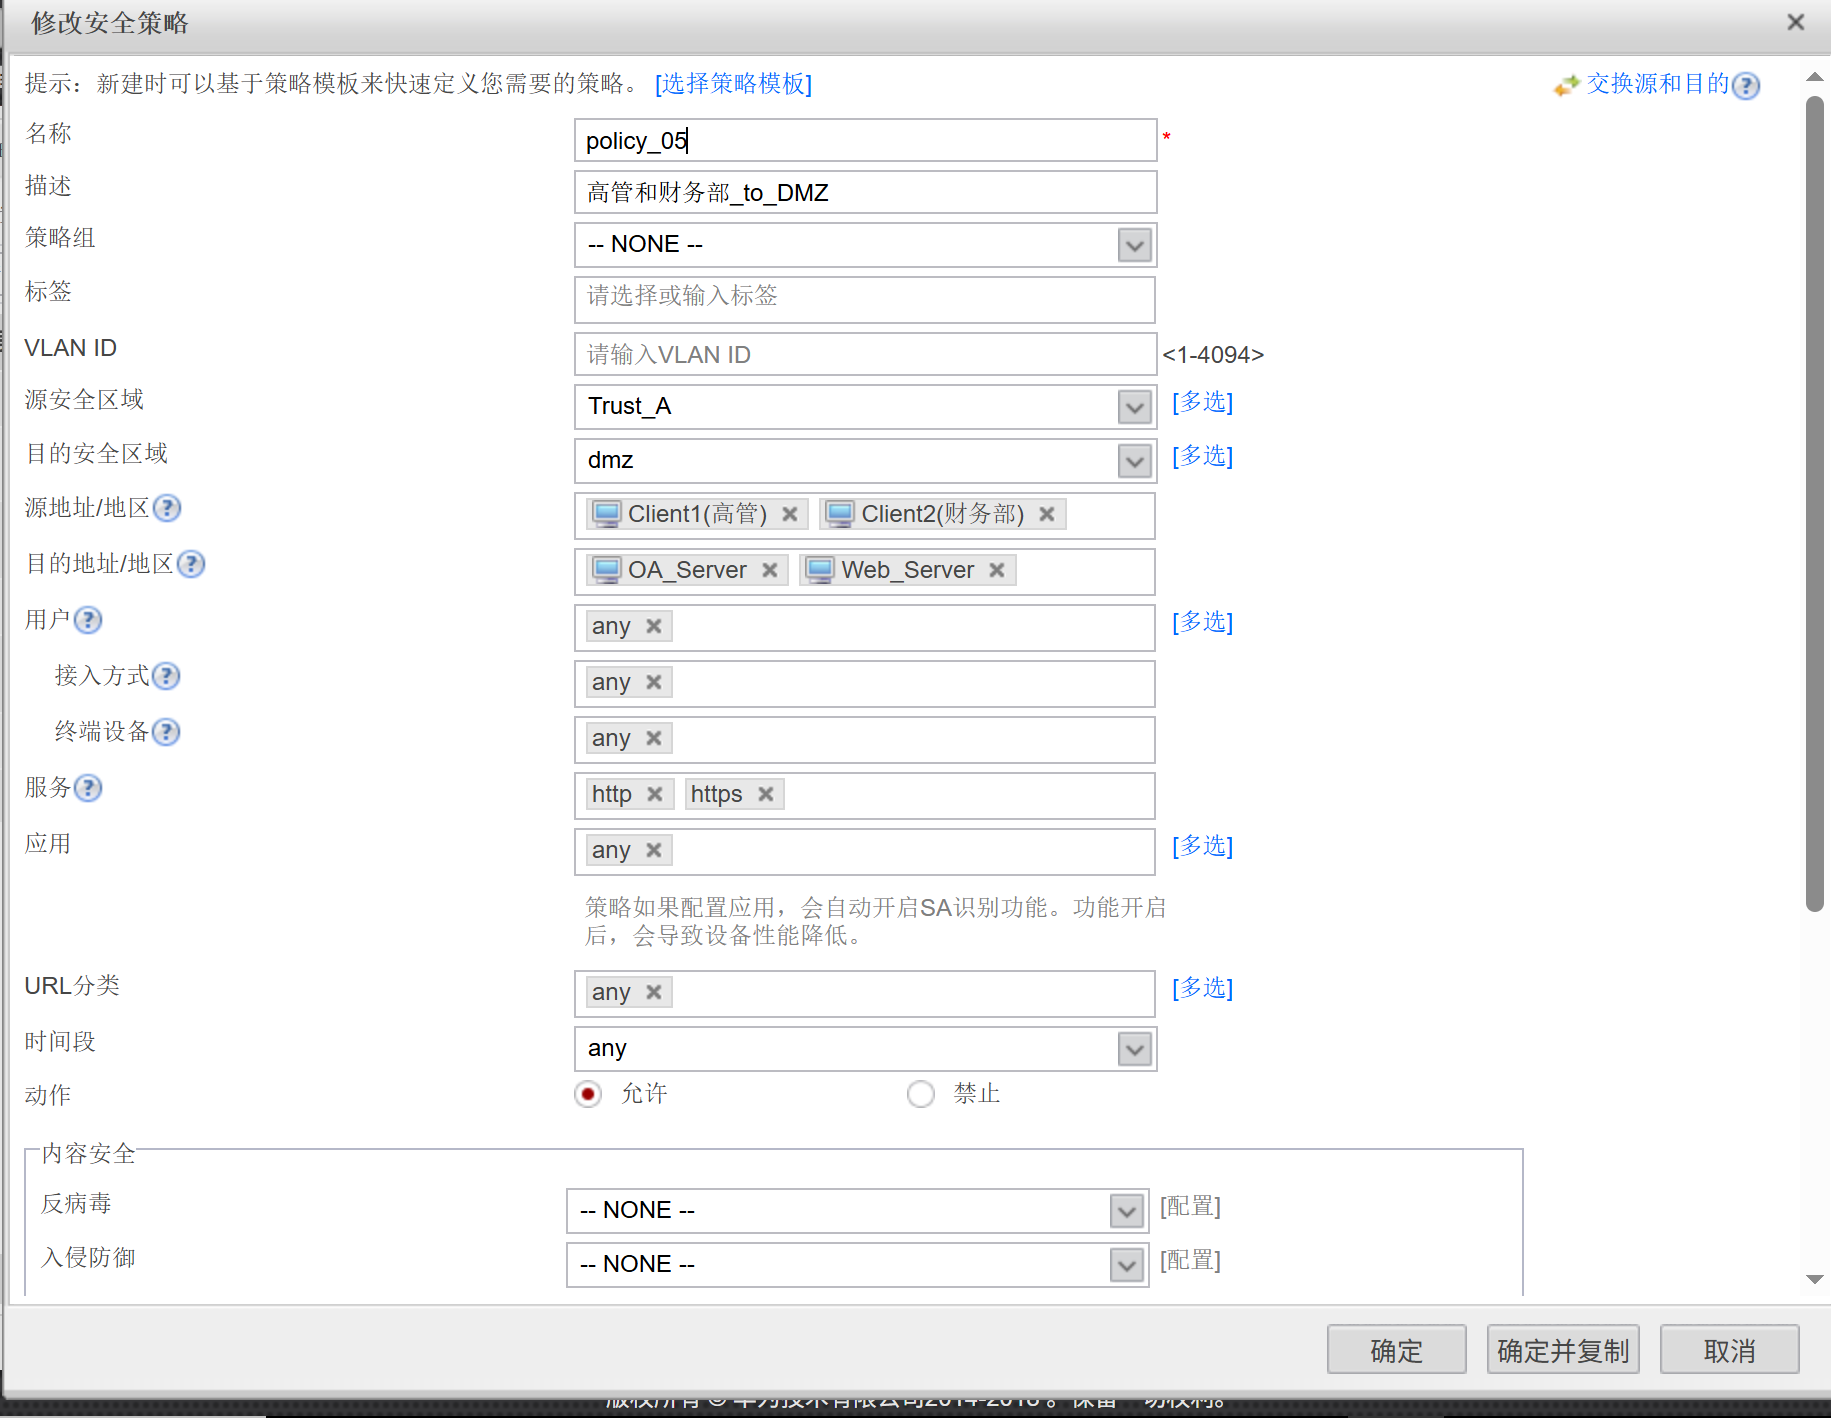Remove https from service field
Viewport: 1831px width, 1418px height.
766,794
